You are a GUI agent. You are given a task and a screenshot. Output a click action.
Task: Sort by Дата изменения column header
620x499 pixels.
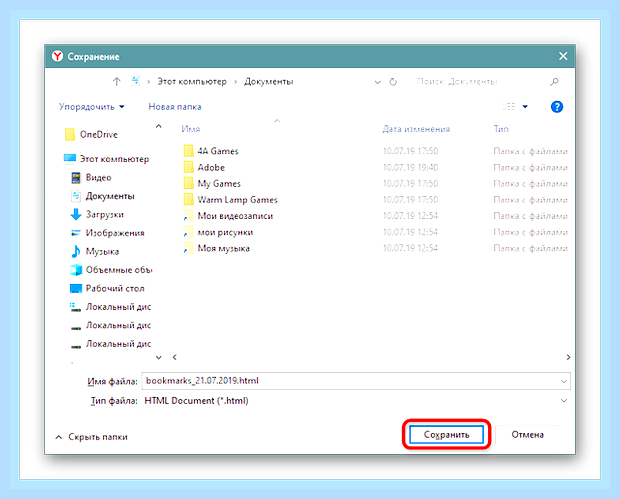click(416, 129)
